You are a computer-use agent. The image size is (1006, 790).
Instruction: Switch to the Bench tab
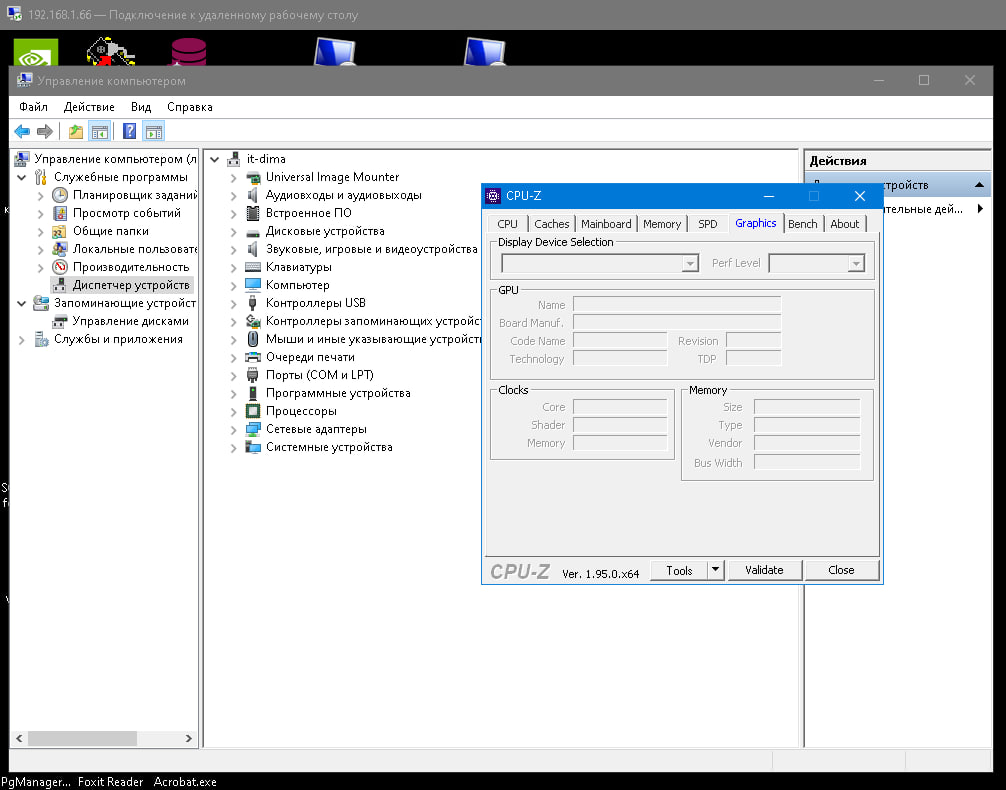803,224
